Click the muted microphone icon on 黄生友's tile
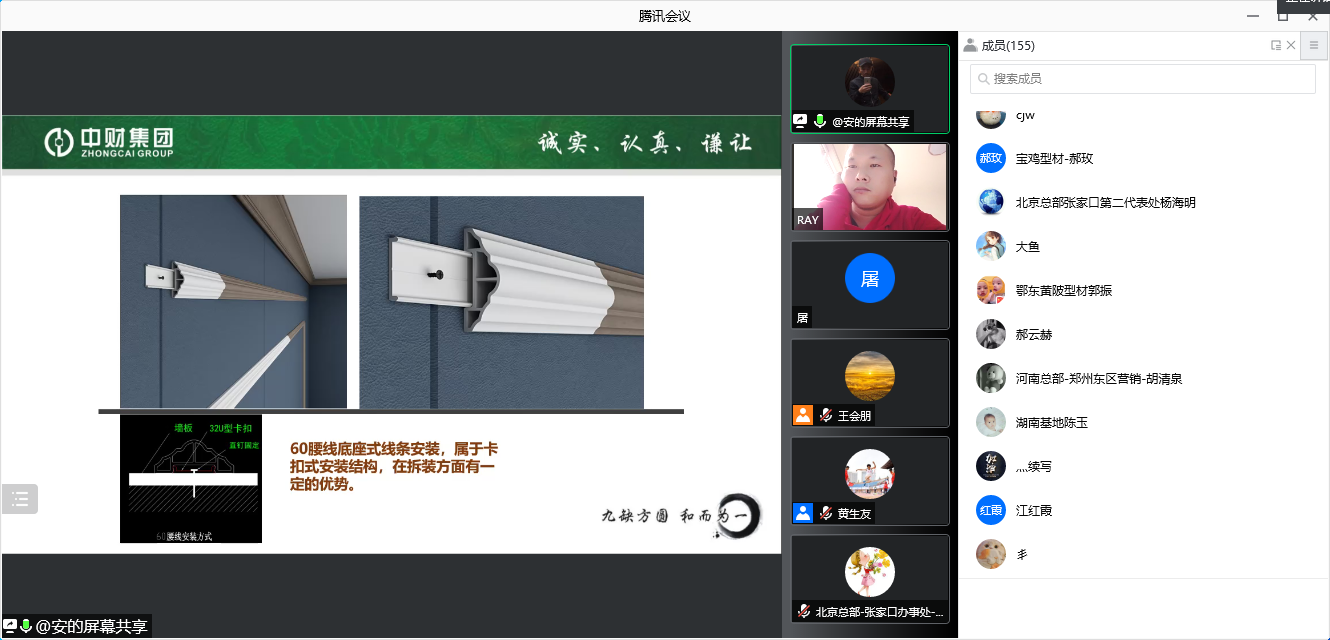 point(826,514)
